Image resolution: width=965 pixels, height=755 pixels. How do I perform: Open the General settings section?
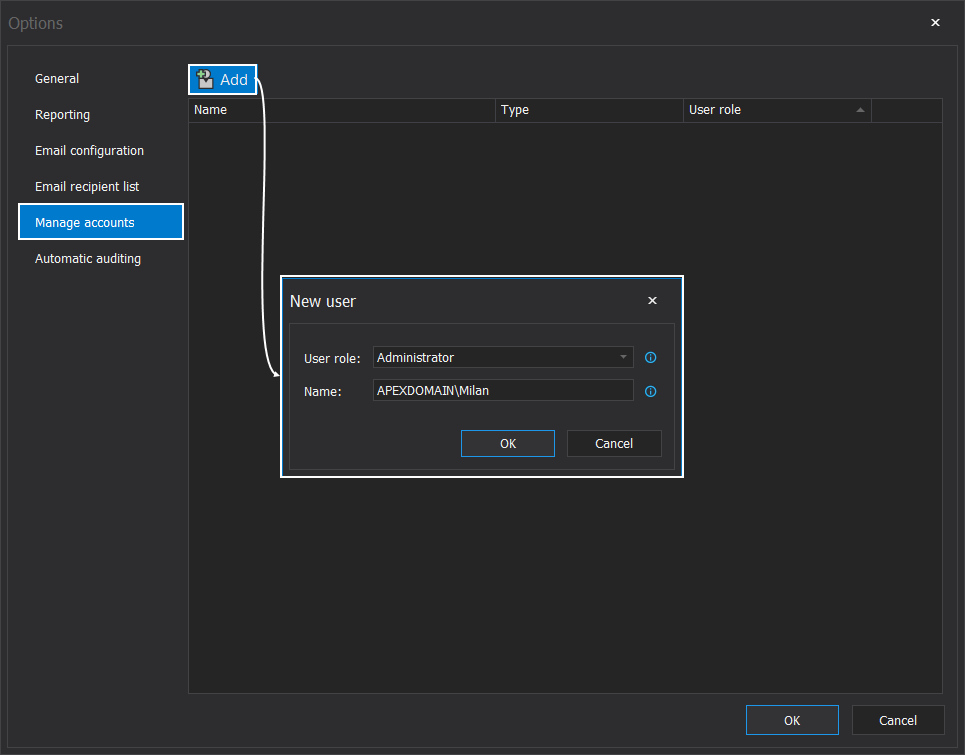click(x=57, y=79)
